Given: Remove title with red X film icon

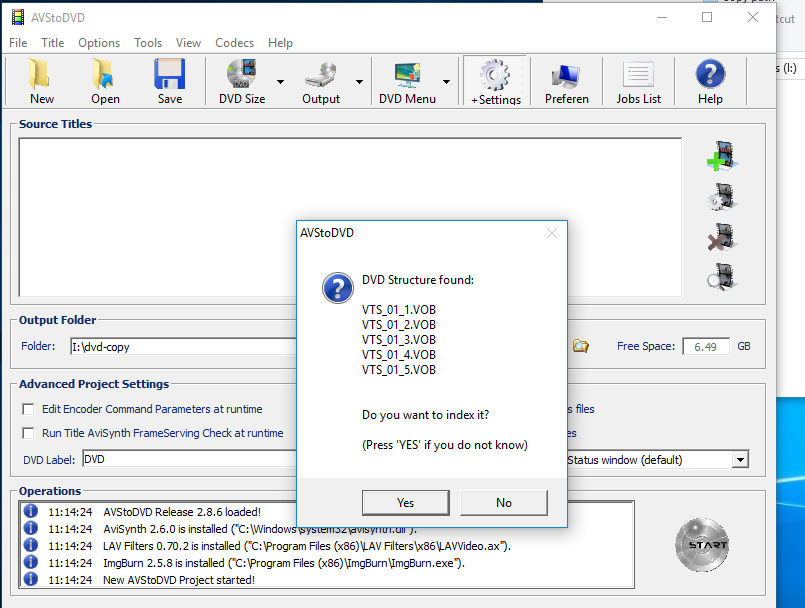Looking at the screenshot, I should coord(722,237).
